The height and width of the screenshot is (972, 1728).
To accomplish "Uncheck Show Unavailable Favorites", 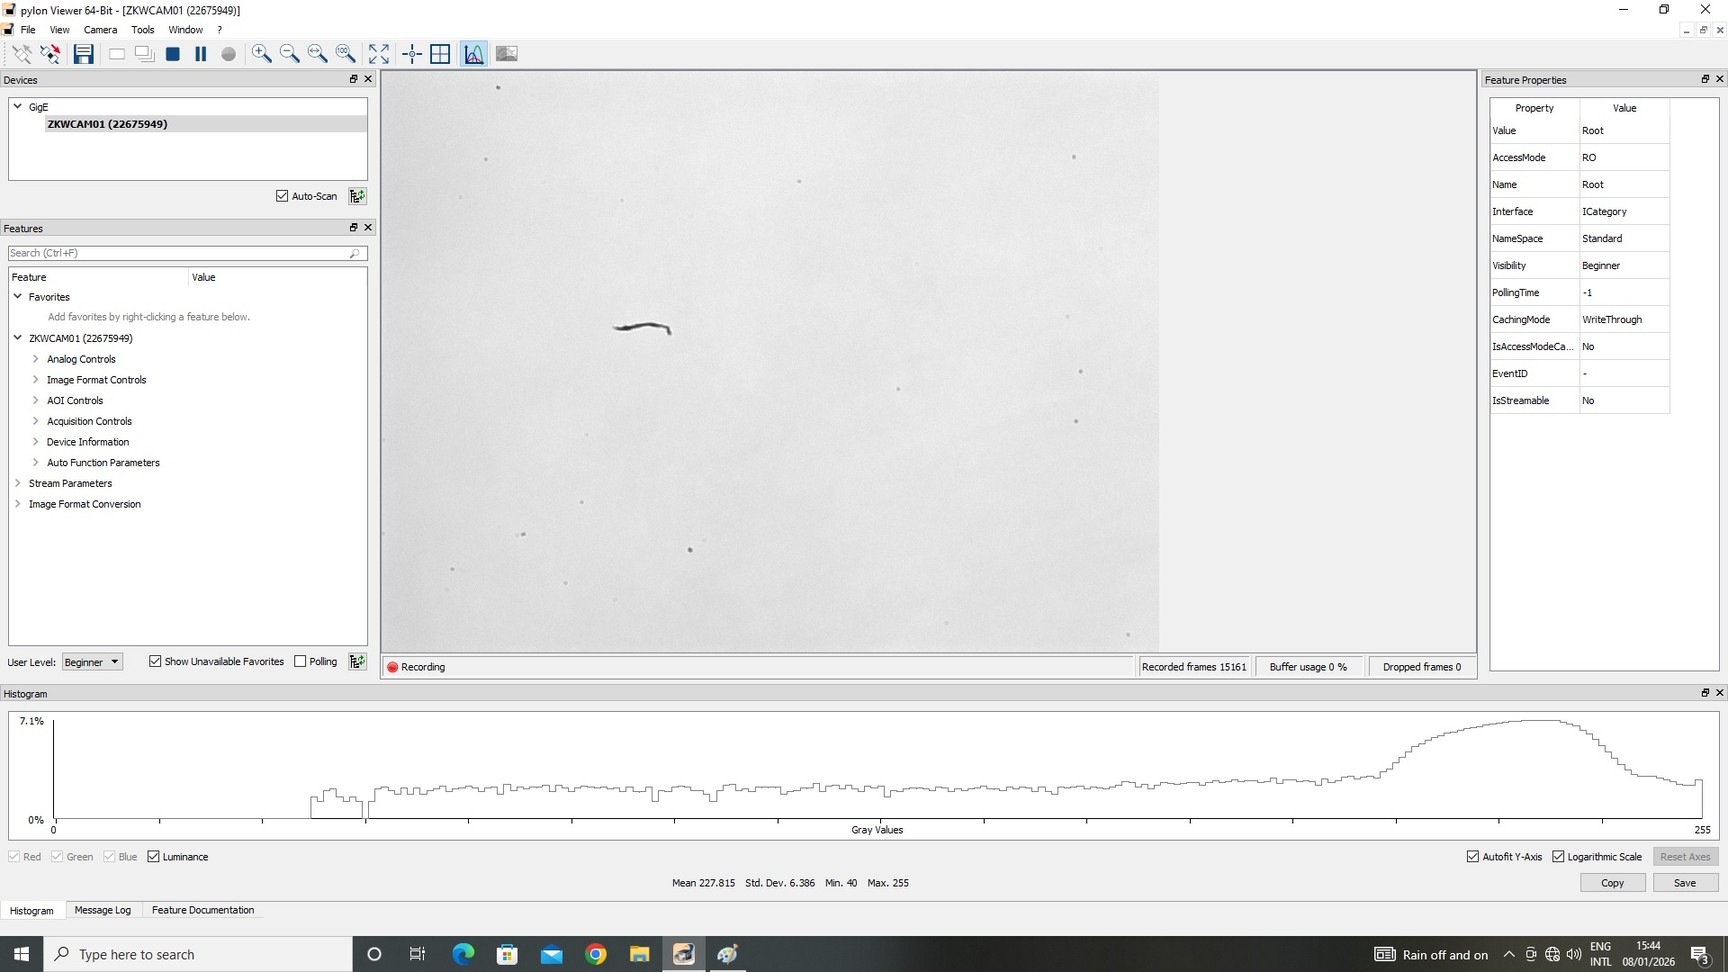I will pyautogui.click(x=155, y=660).
